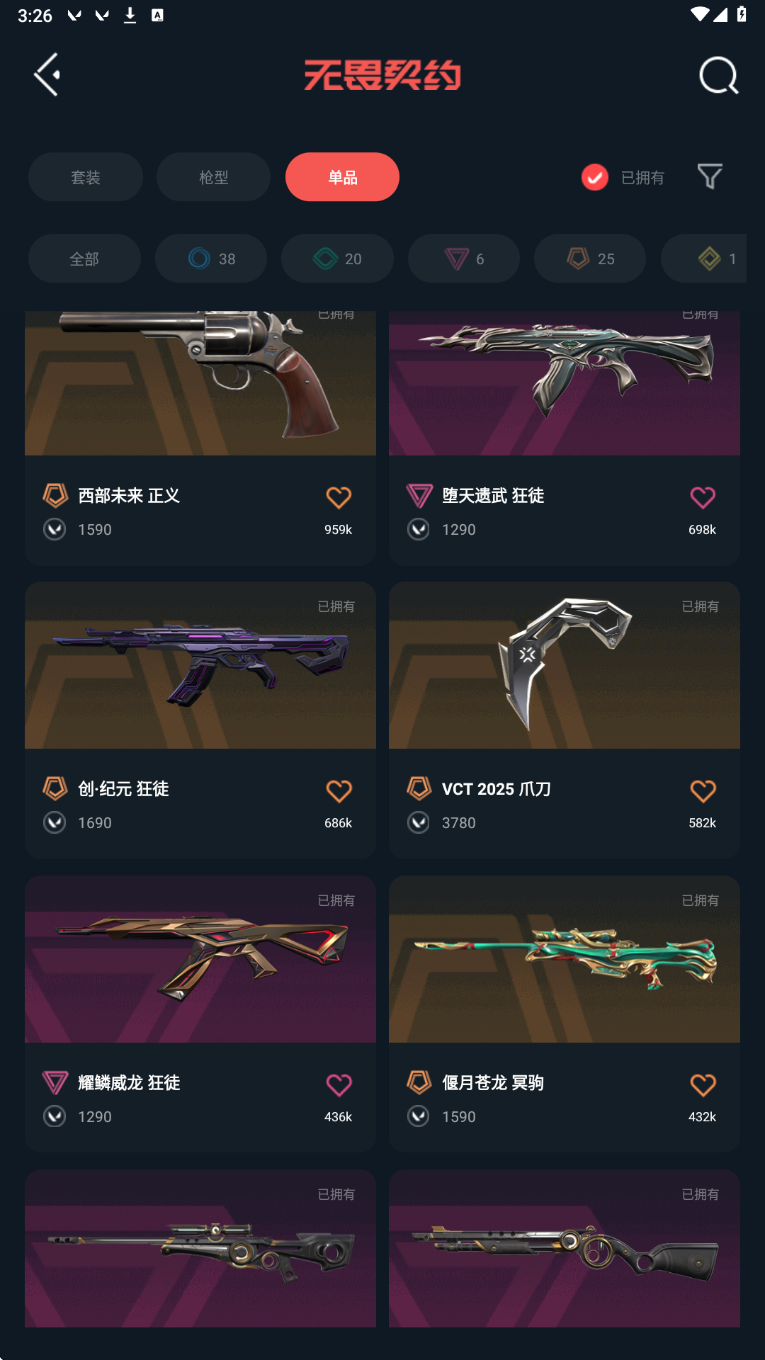
Task: Open 创·纪元 狂徒 rifle image
Action: (x=200, y=665)
